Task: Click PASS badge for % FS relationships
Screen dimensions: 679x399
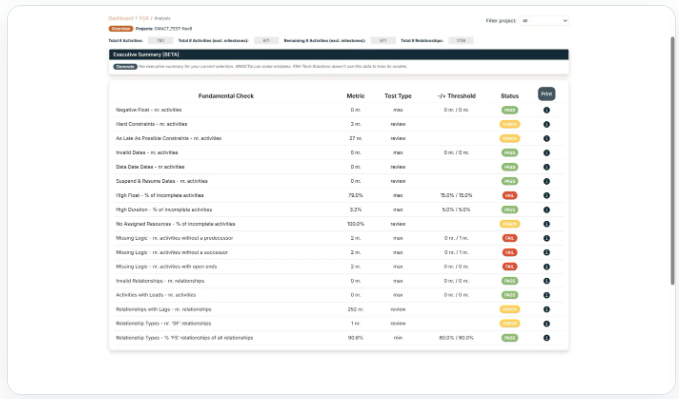Action: pyautogui.click(x=510, y=338)
